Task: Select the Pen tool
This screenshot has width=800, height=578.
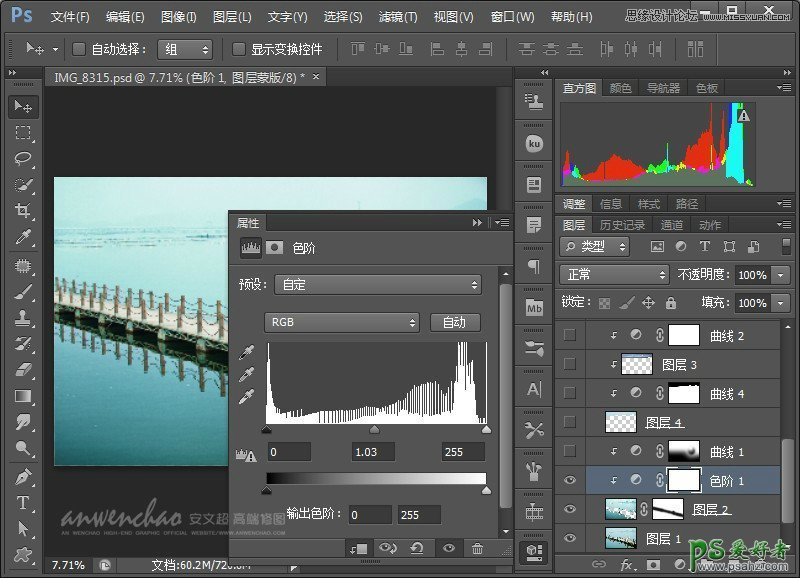Action: click(x=24, y=476)
